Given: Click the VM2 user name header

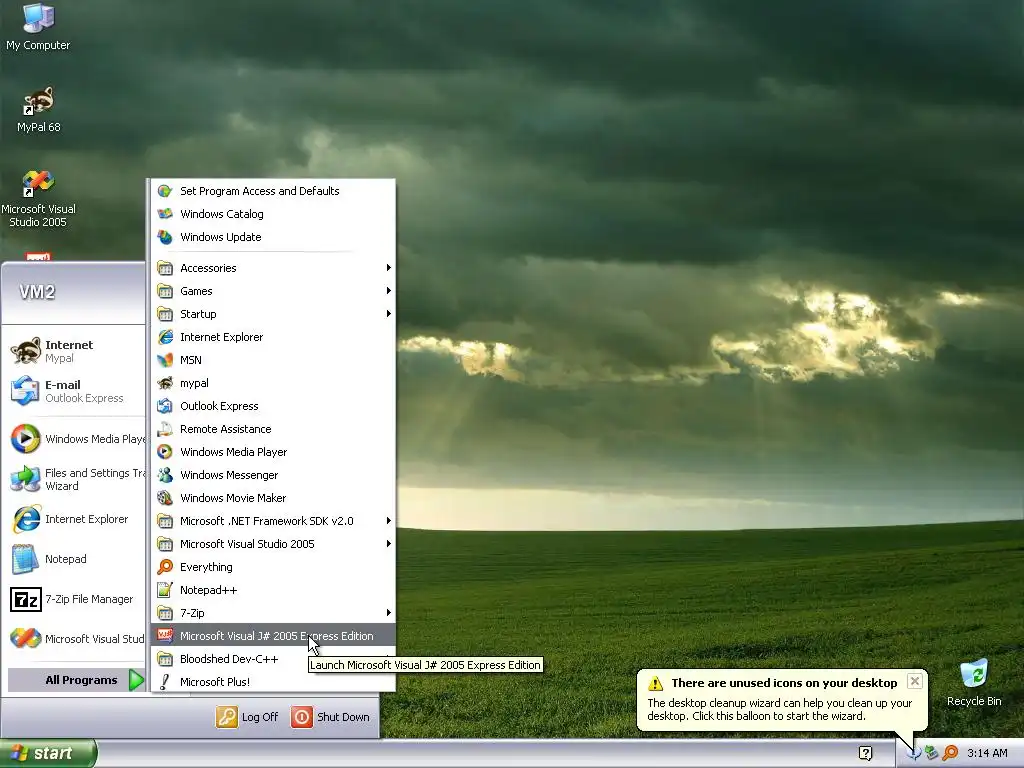Looking at the screenshot, I should point(37,292).
